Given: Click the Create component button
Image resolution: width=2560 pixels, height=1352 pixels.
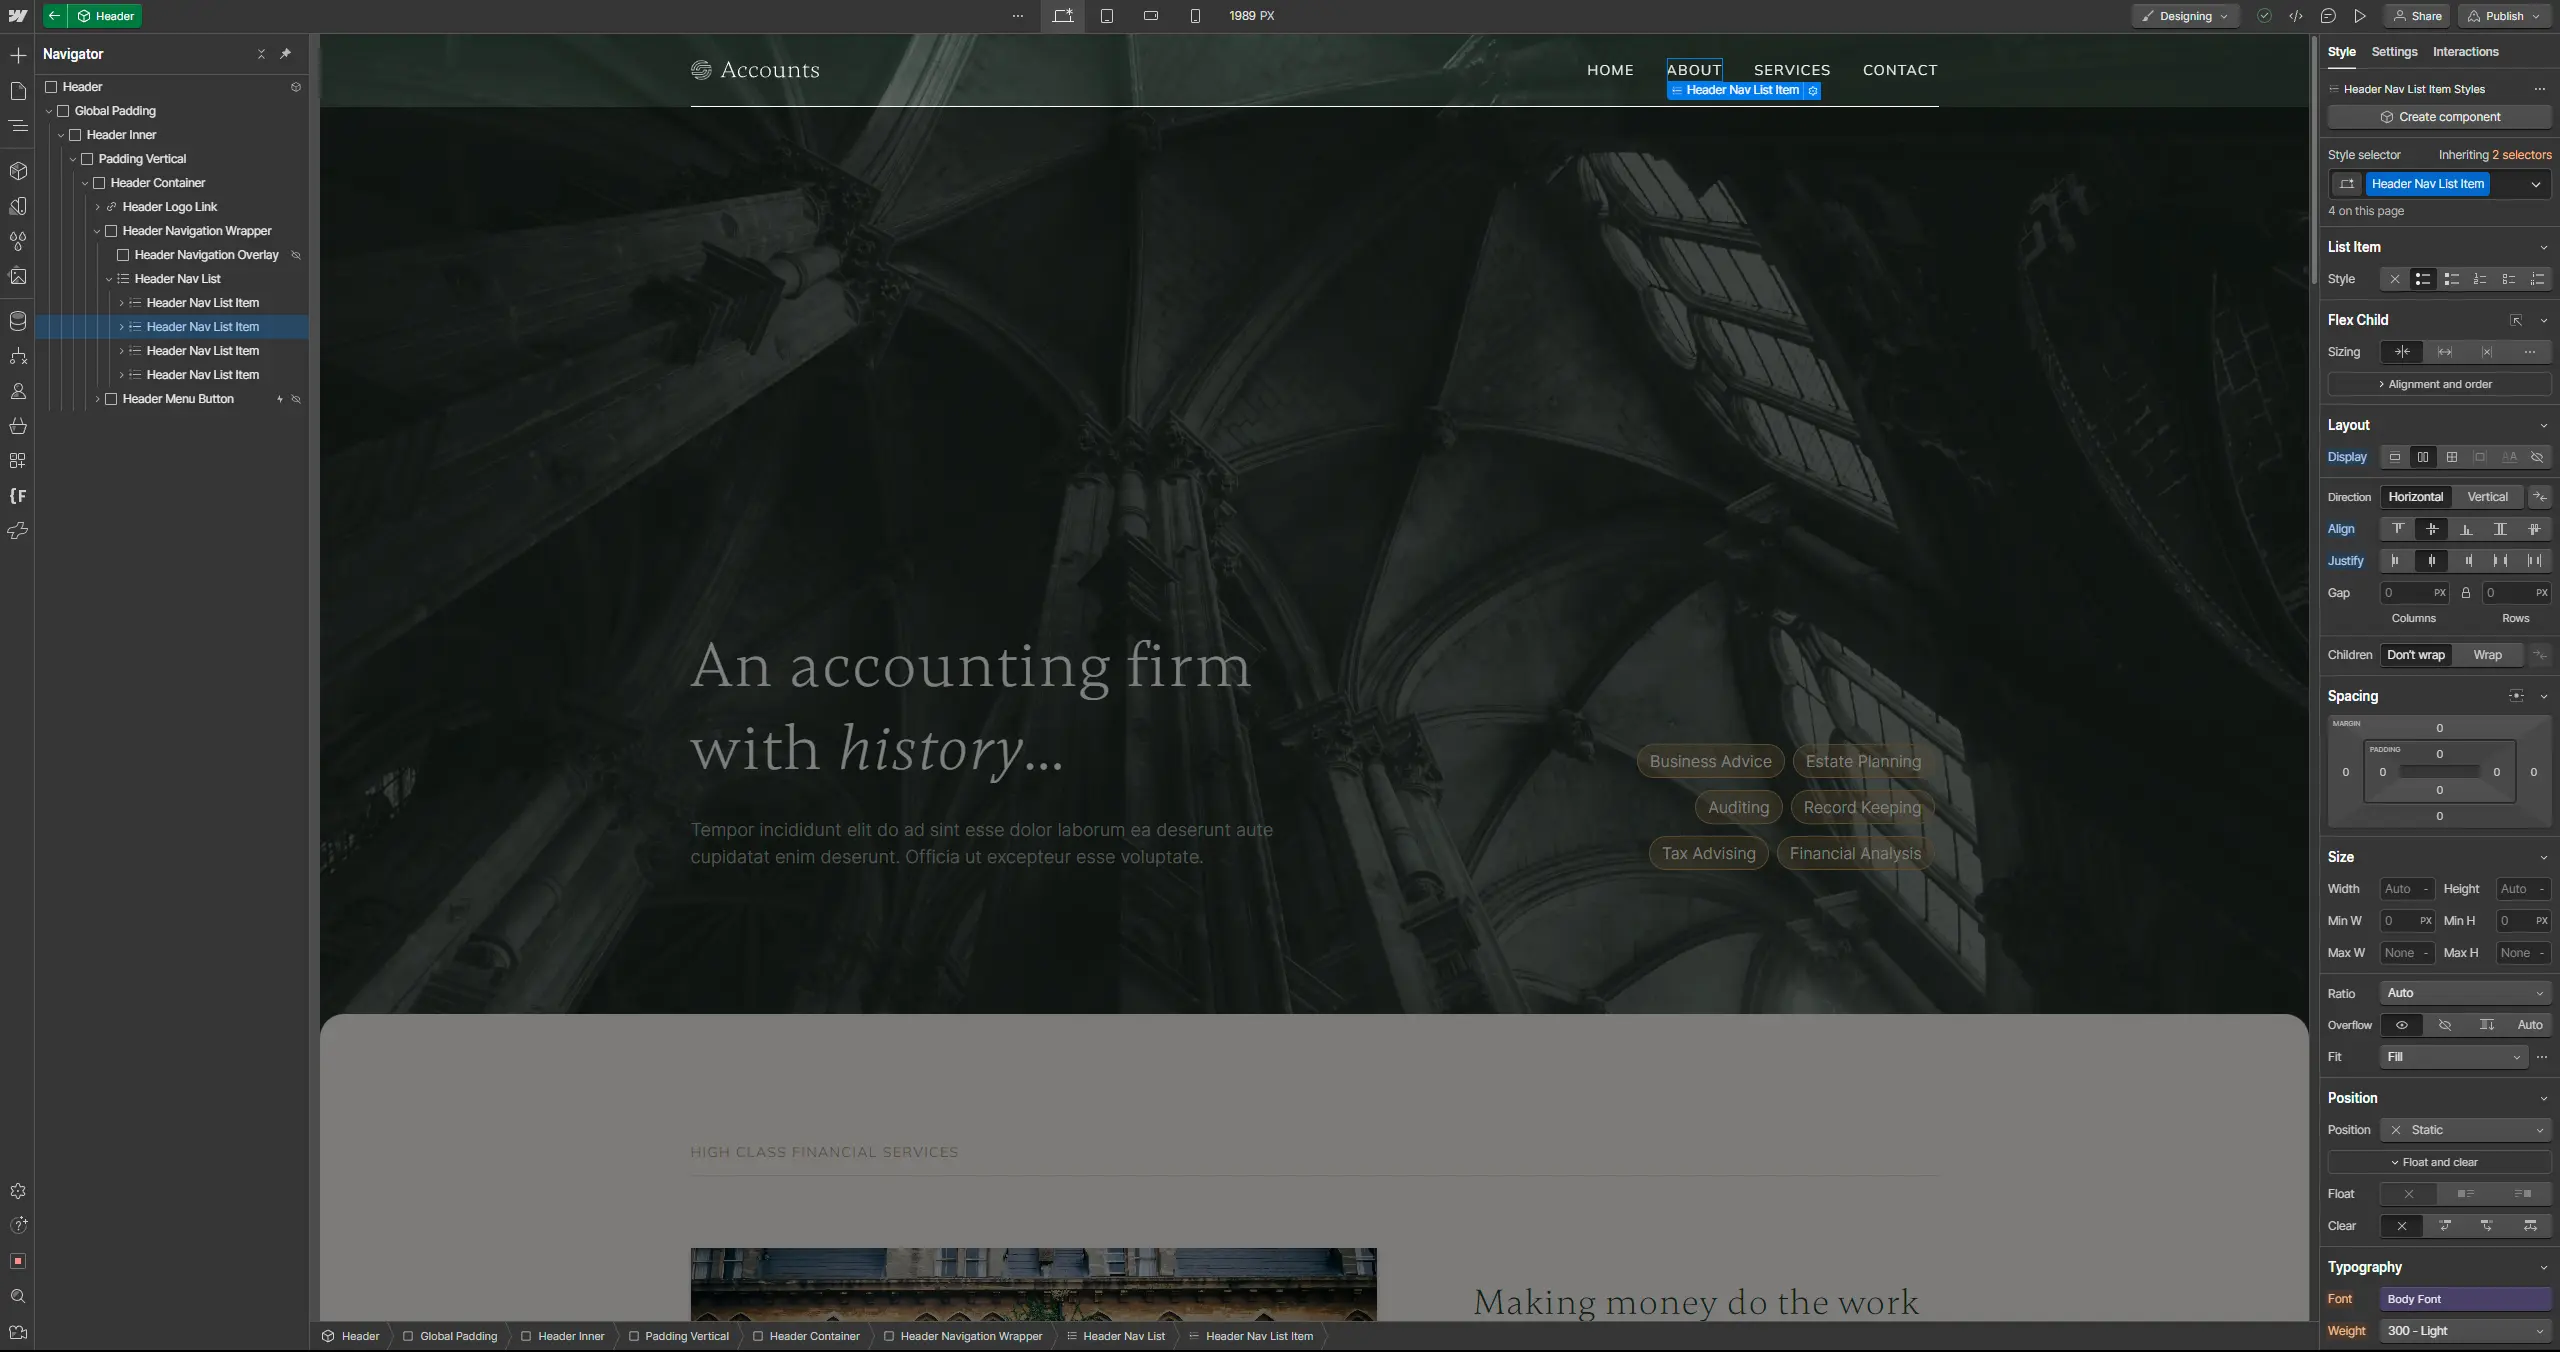Looking at the screenshot, I should (x=2439, y=117).
